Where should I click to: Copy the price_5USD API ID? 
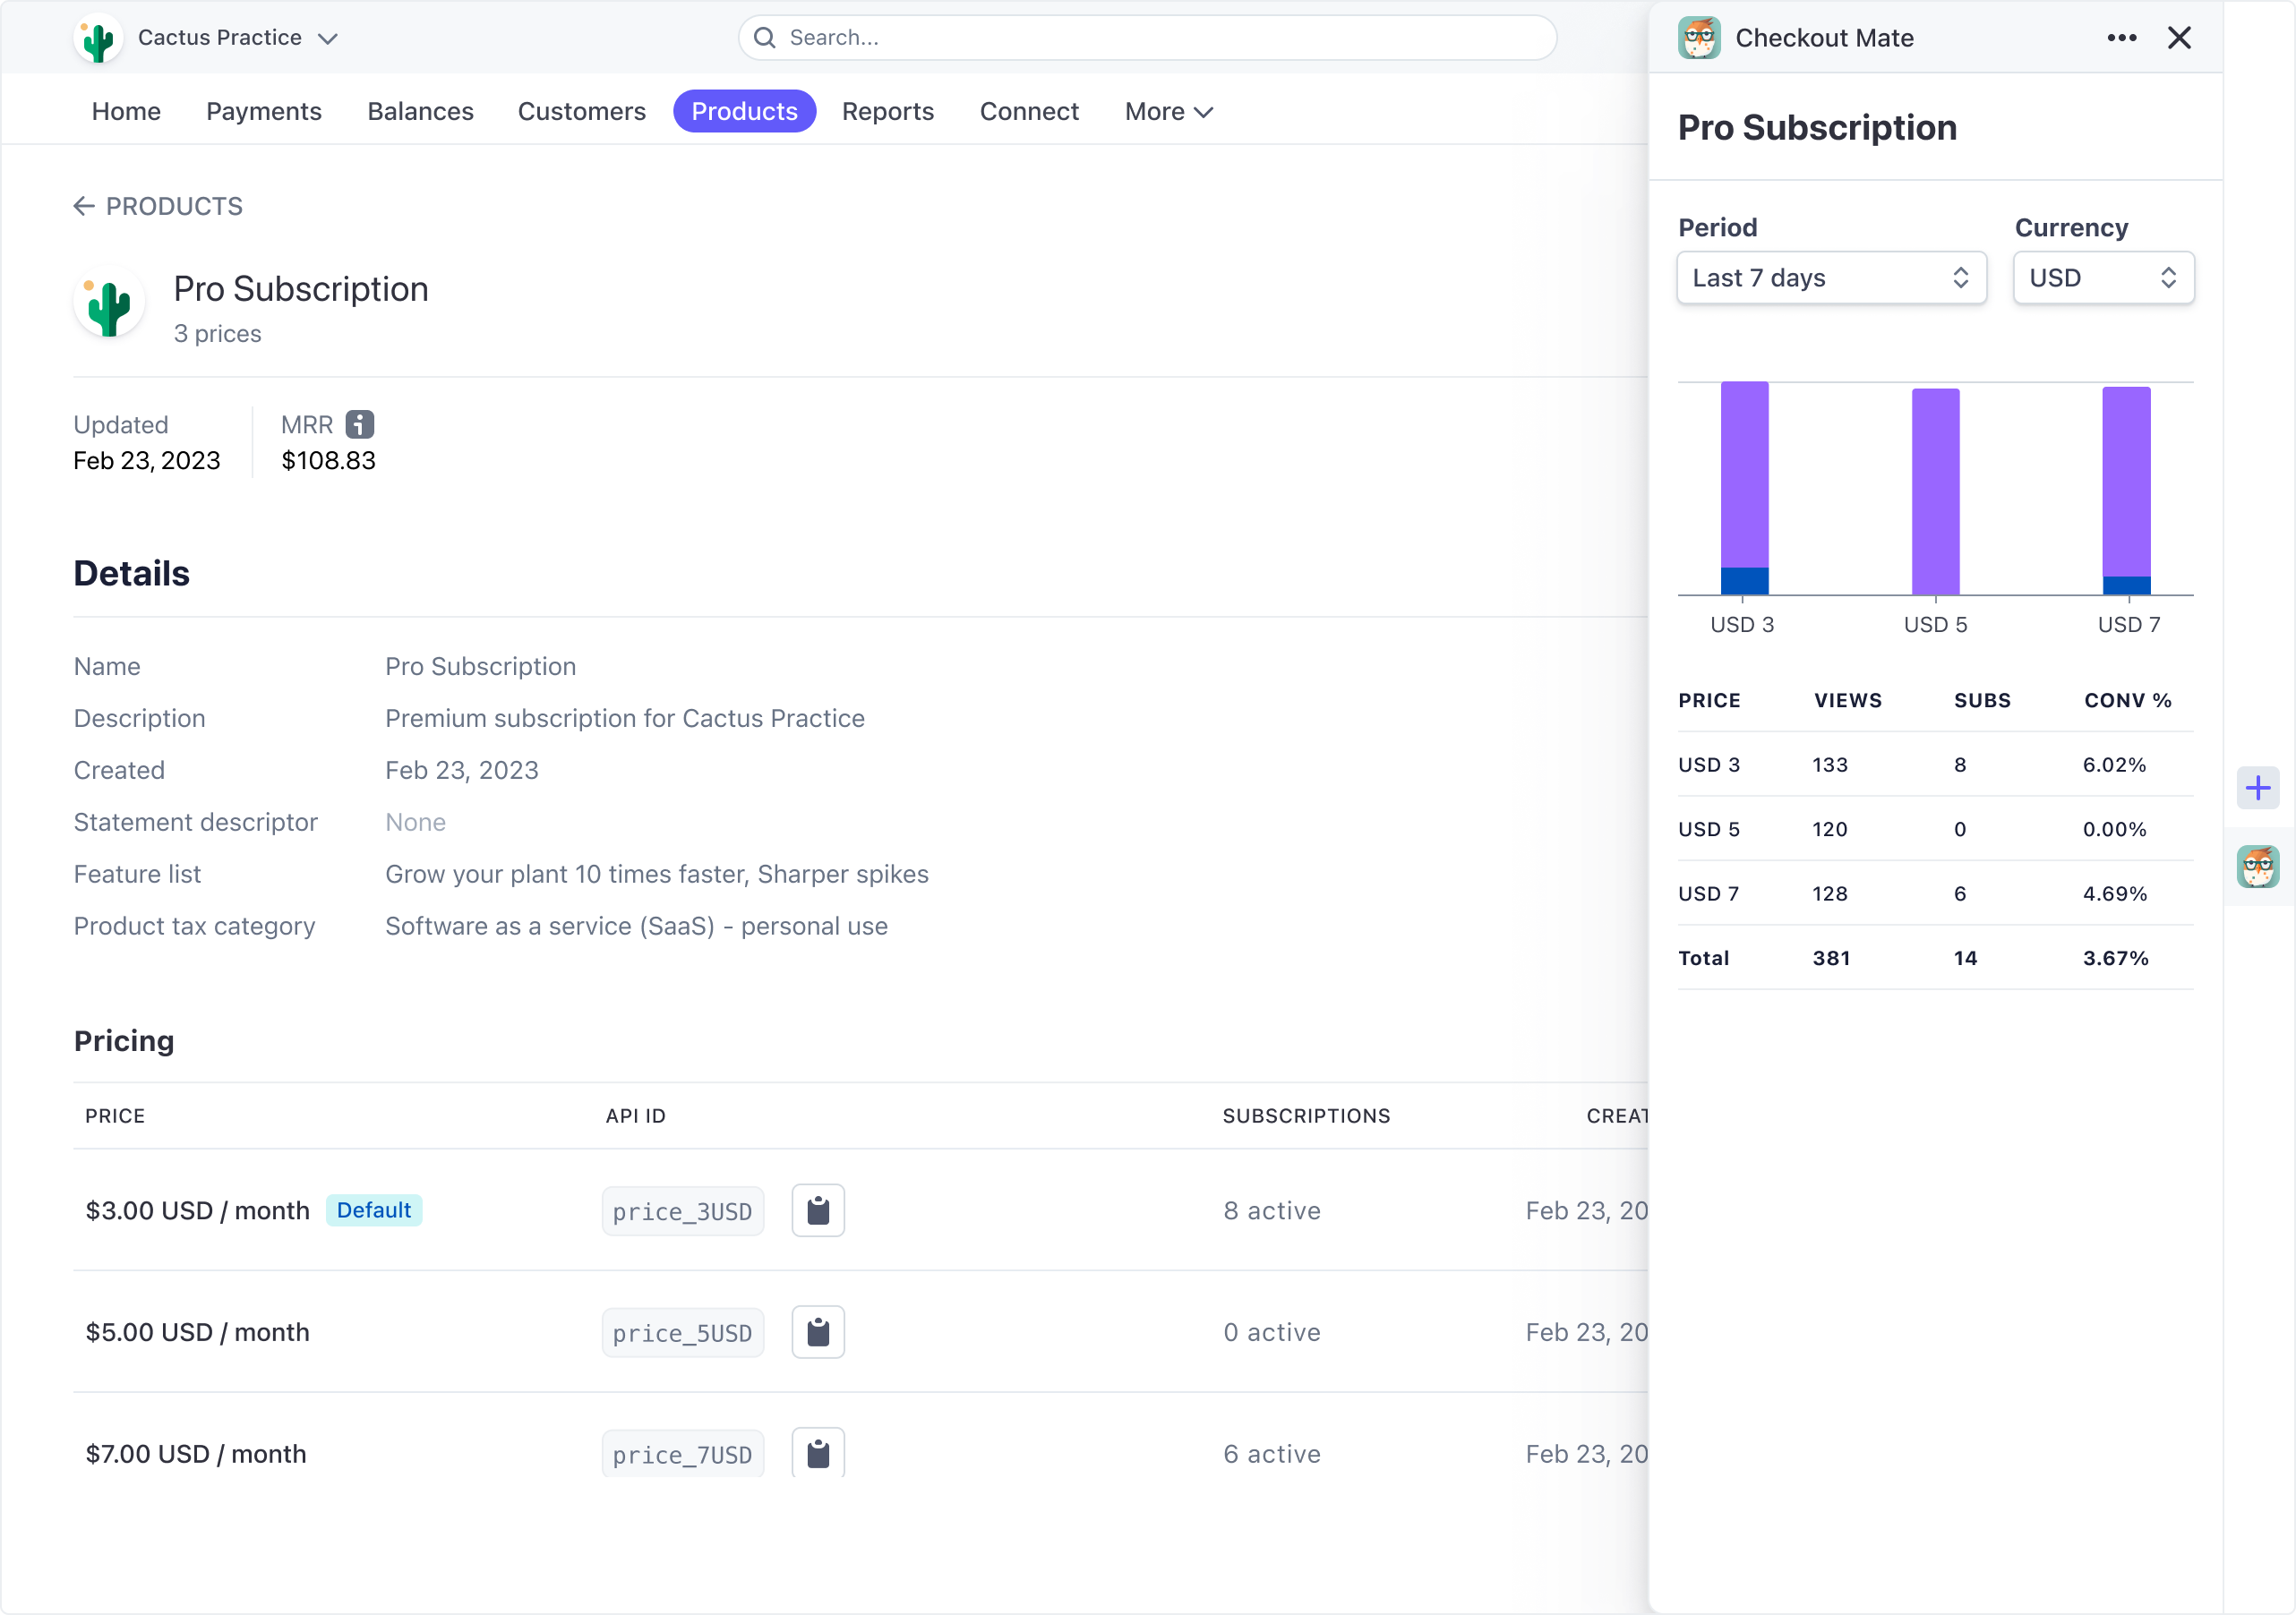[818, 1331]
